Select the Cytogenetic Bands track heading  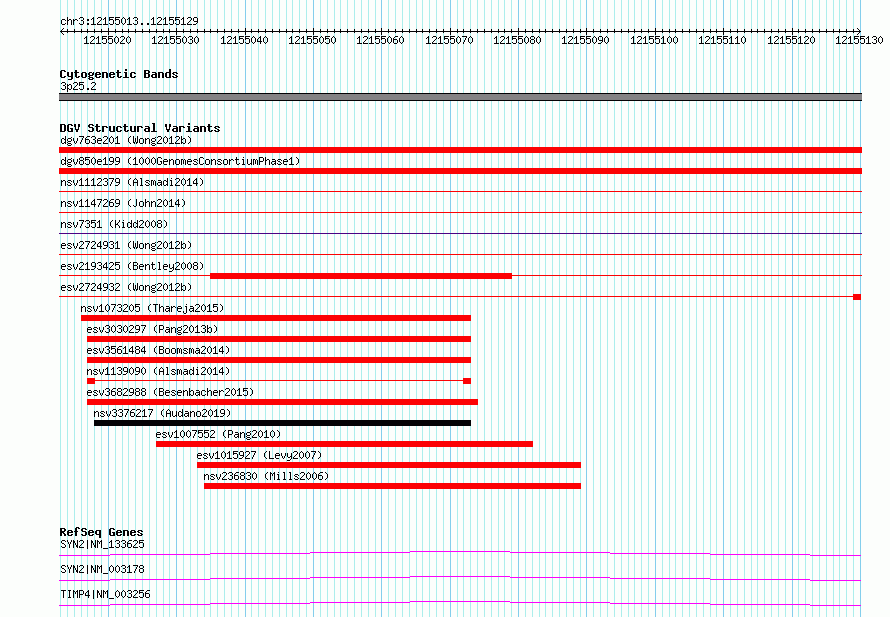click(119, 74)
